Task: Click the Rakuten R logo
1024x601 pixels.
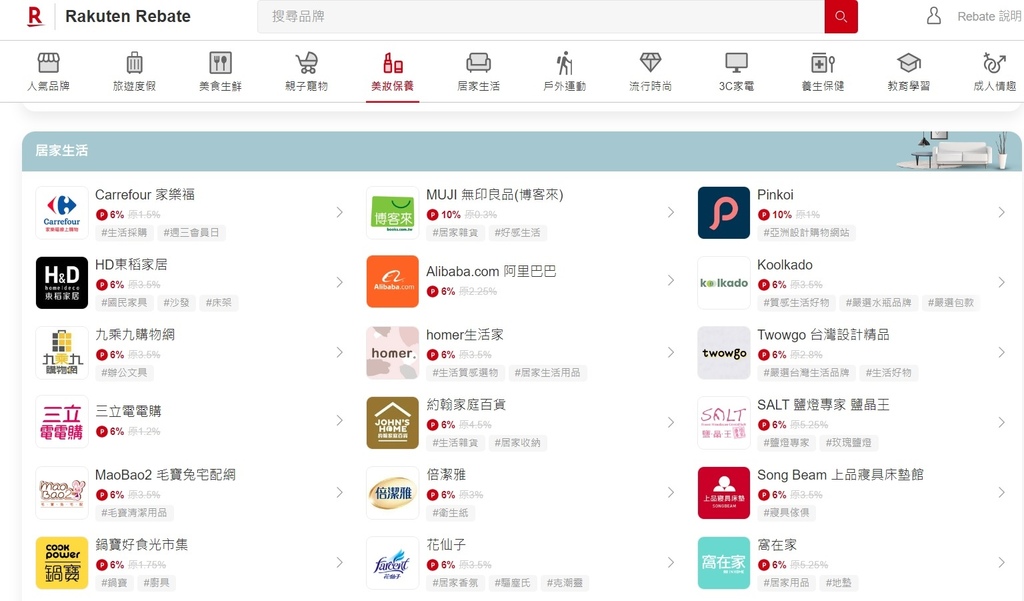Action: [x=35, y=16]
